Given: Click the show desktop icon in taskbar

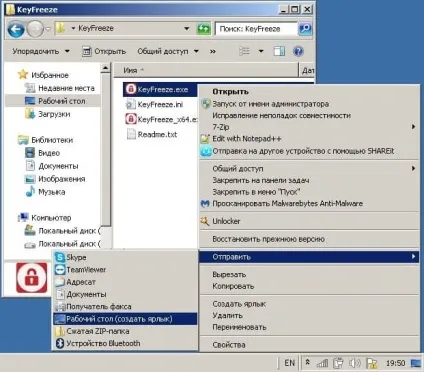Looking at the screenshot, I should click(x=416, y=363).
